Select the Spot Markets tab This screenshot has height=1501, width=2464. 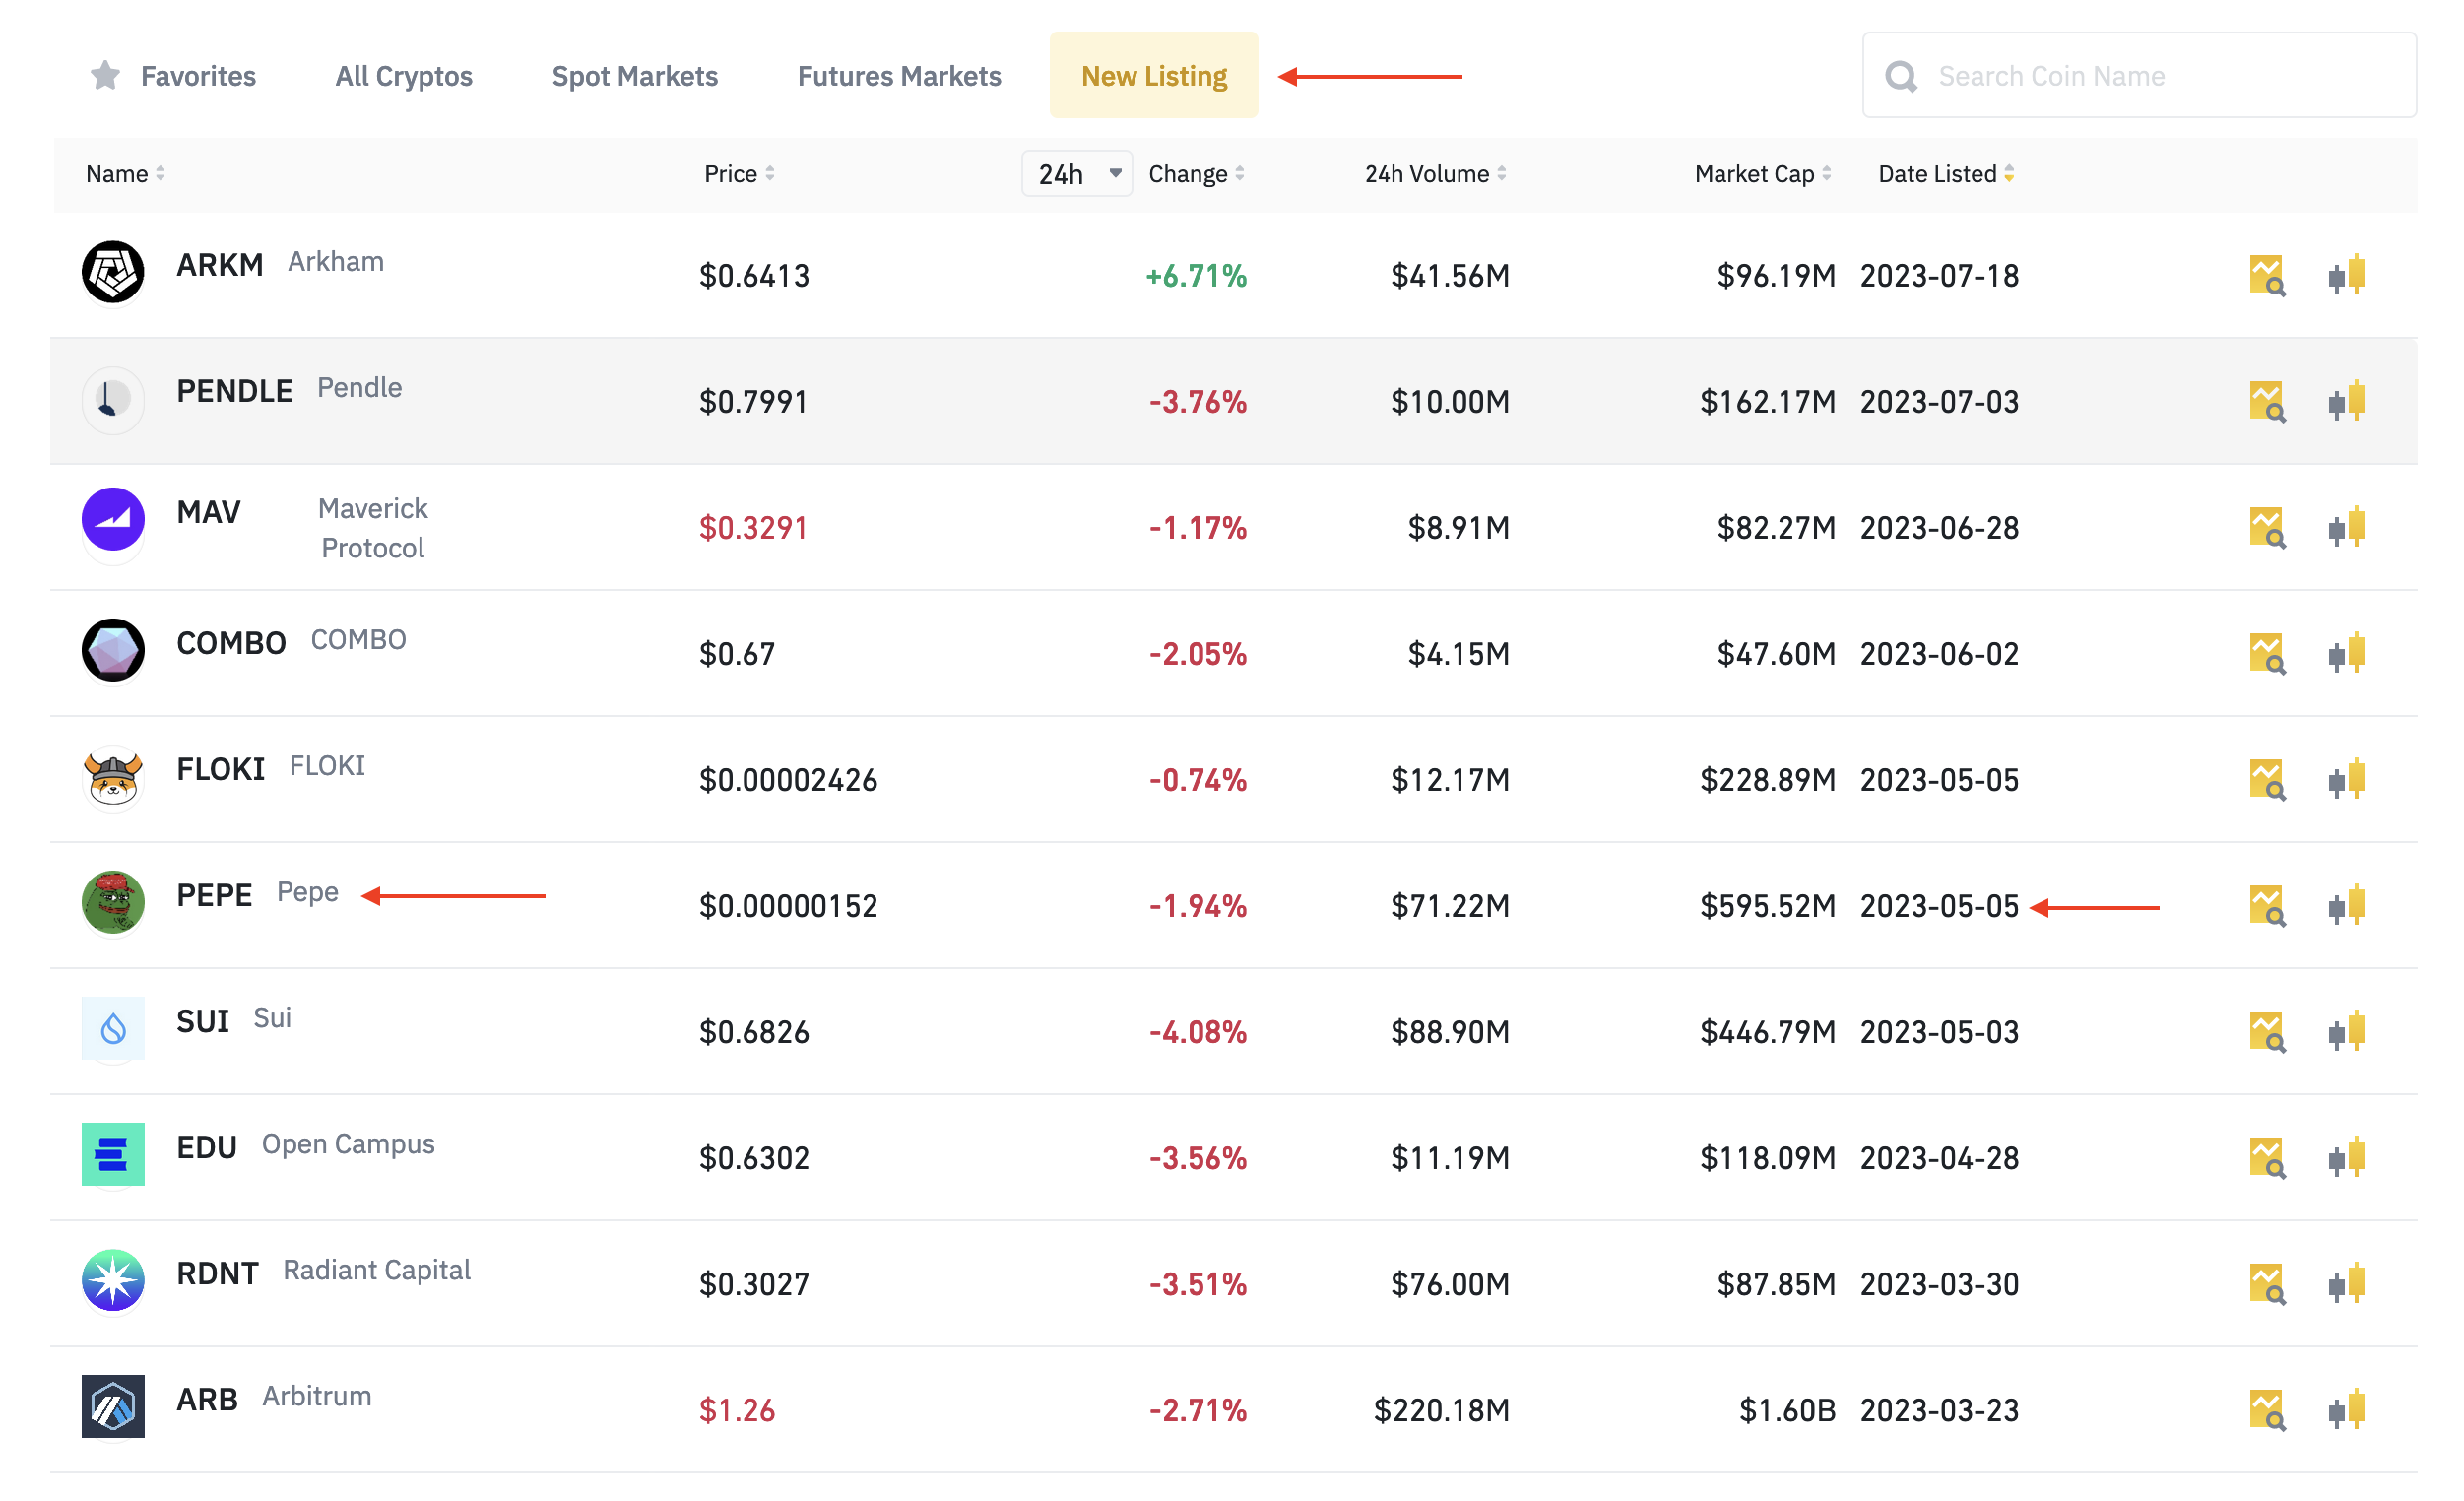coord(632,74)
